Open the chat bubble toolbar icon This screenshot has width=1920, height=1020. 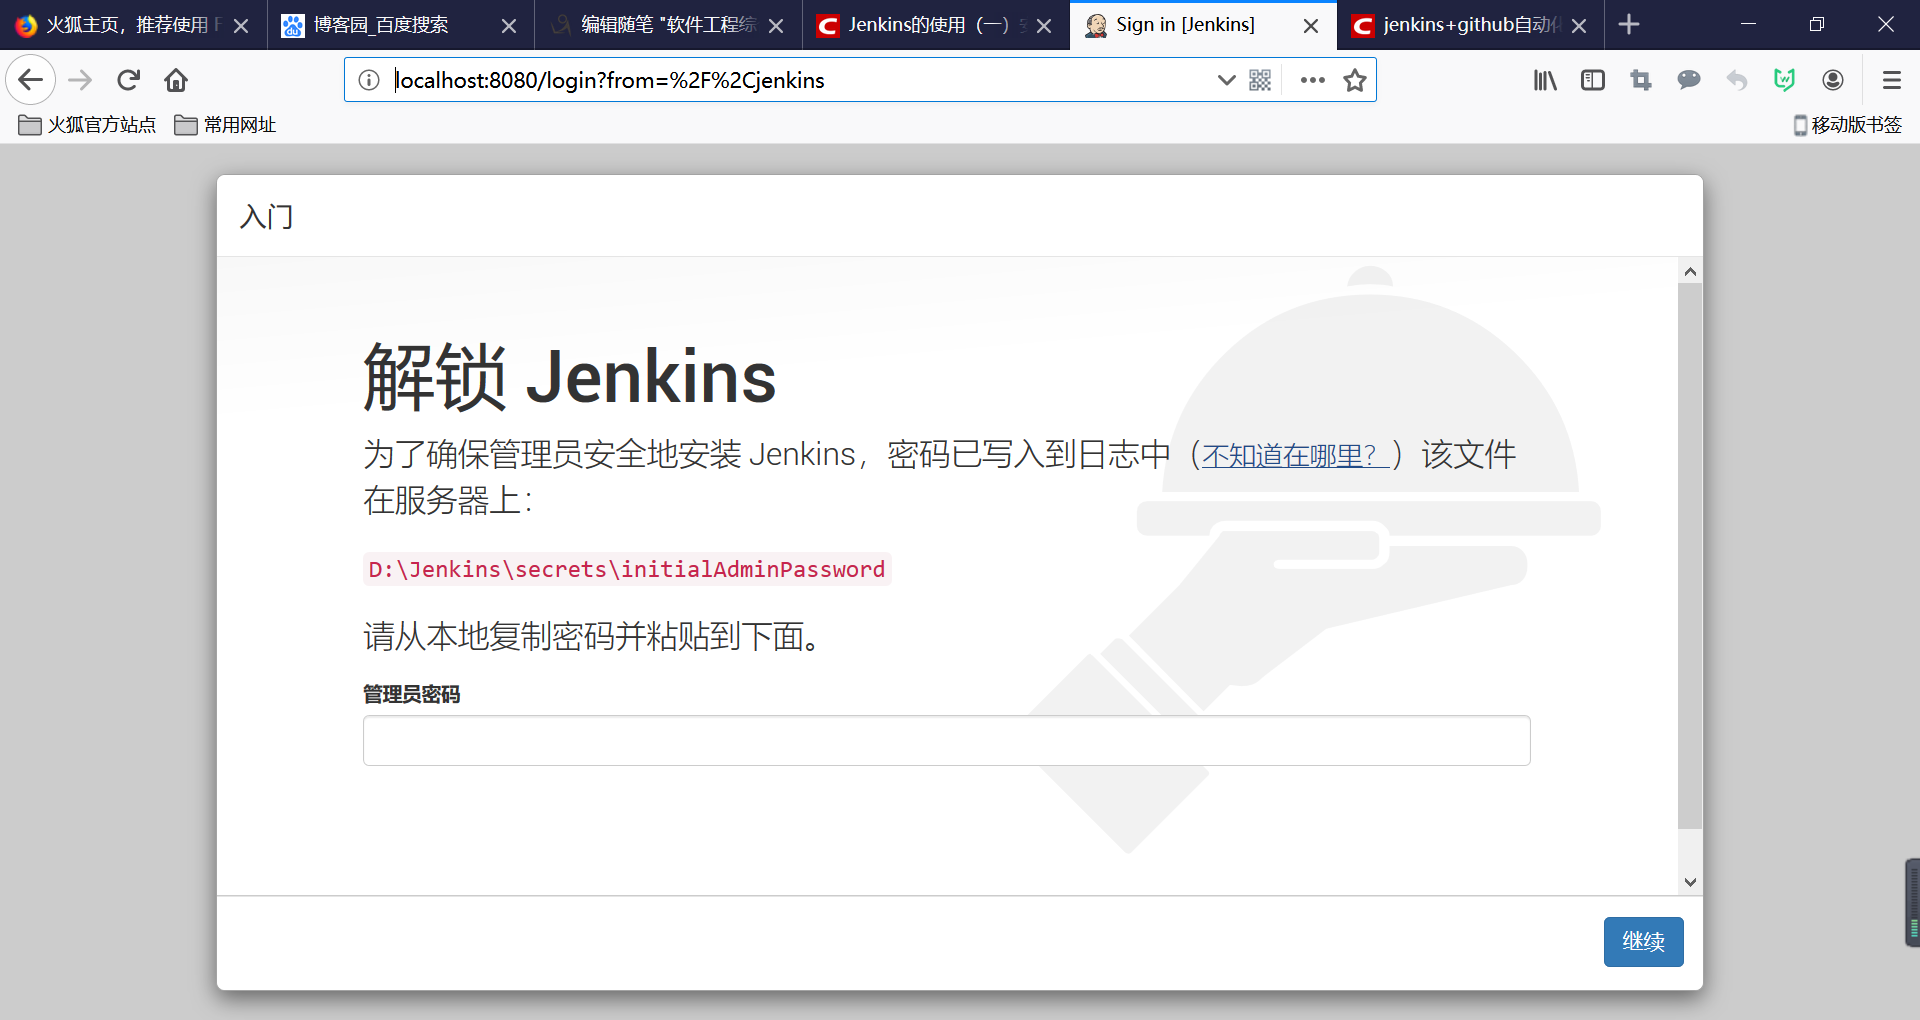(x=1689, y=80)
